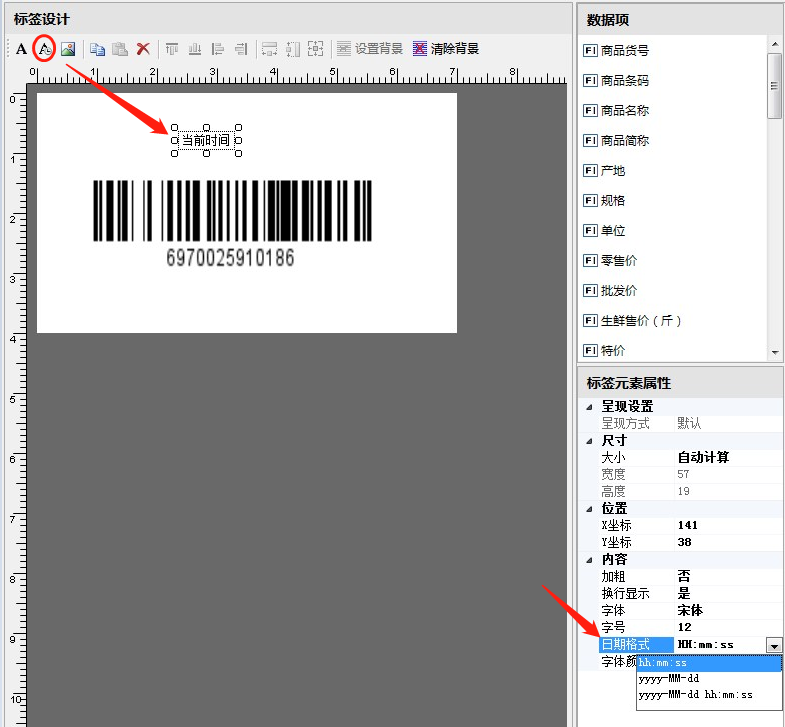785x727 pixels.
Task: Align elements to right edge
Action: [241, 49]
